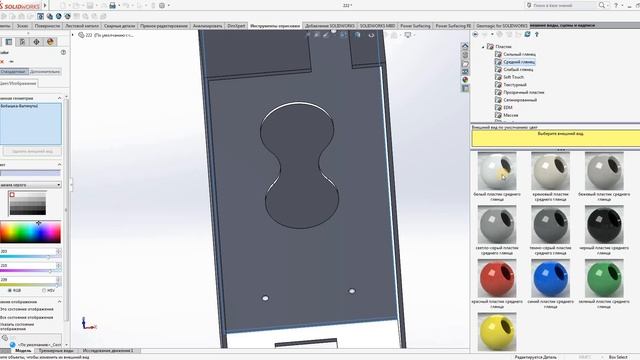This screenshot has height=360, width=640.
Task: Select the HSV radio button
Action: point(44,290)
